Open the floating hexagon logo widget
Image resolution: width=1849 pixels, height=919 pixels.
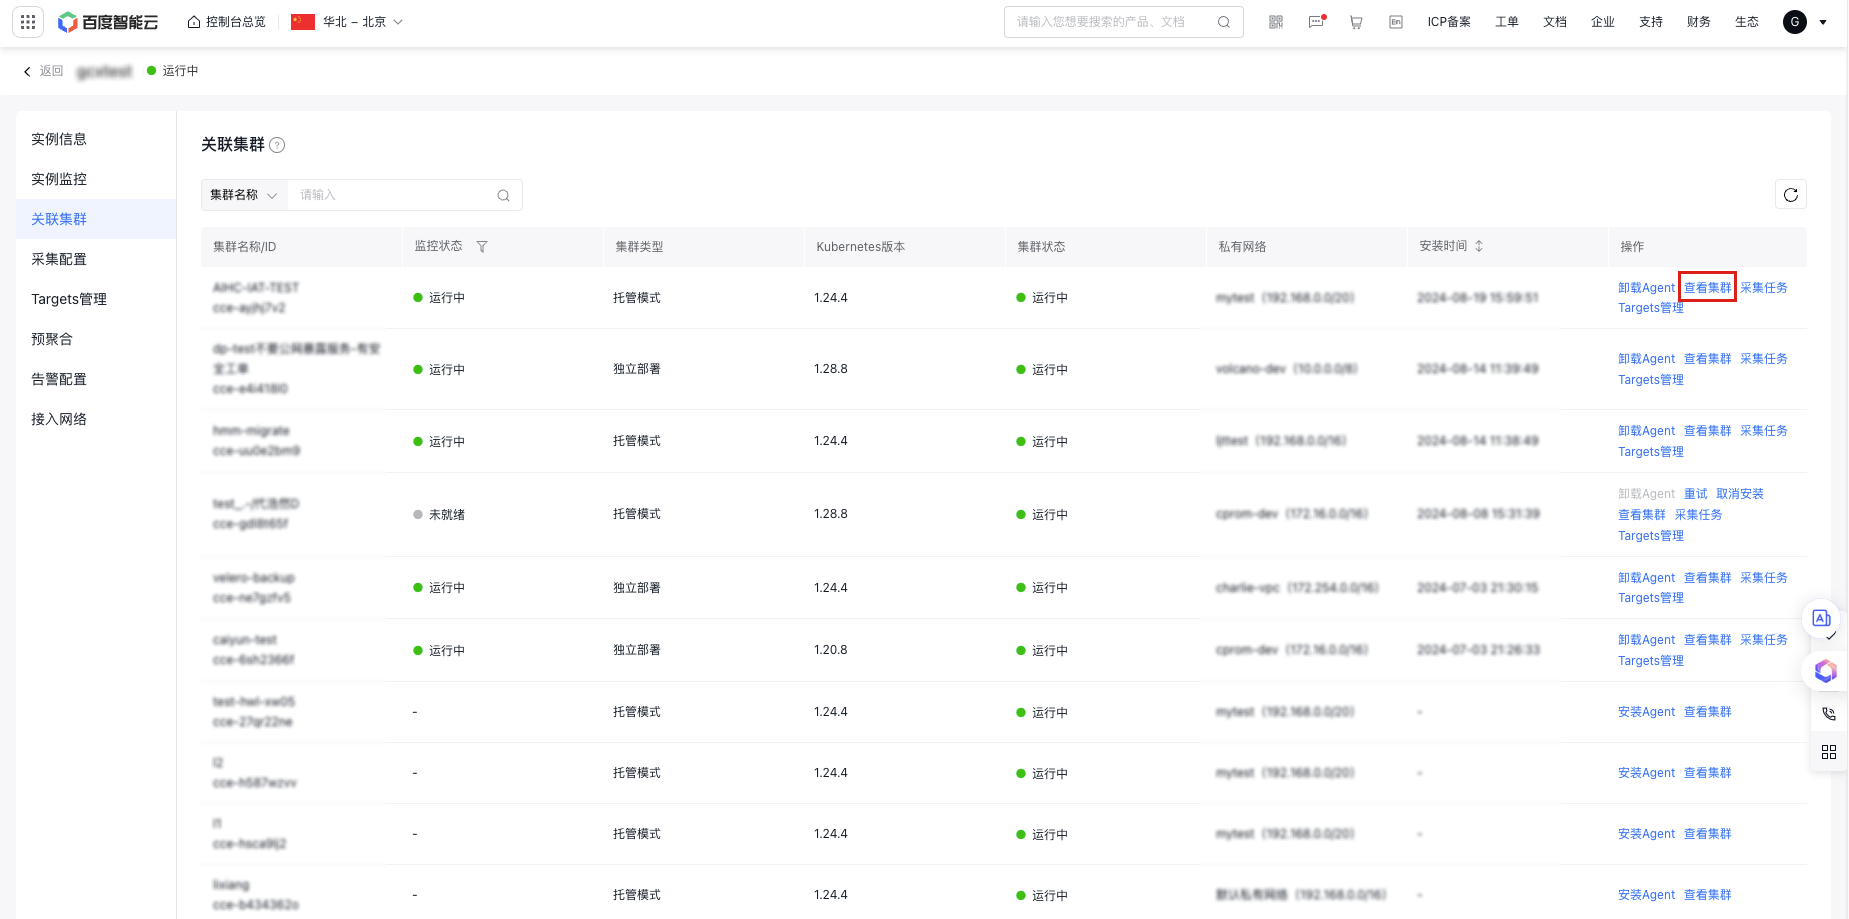pyautogui.click(x=1825, y=671)
